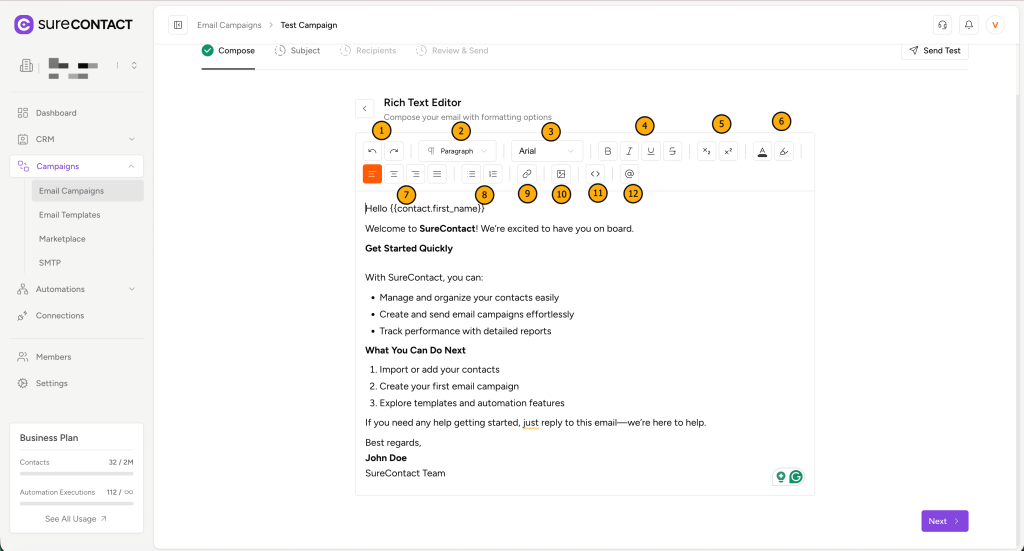Click the Send Test button

pyautogui.click(x=935, y=50)
